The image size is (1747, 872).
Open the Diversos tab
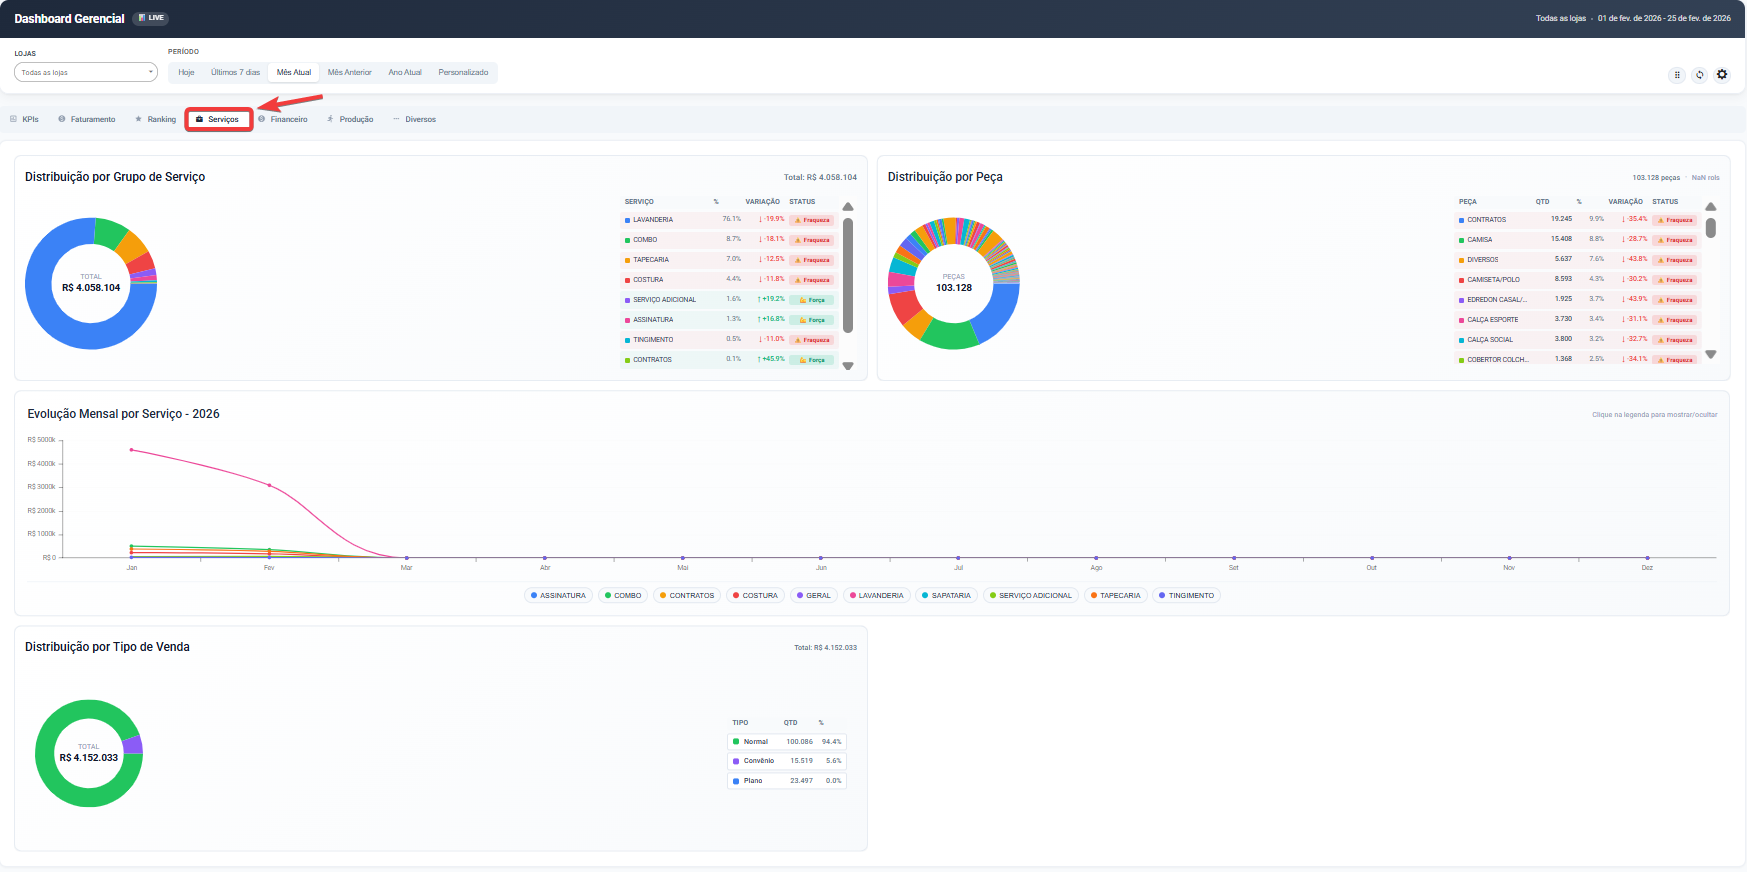pyautogui.click(x=420, y=119)
